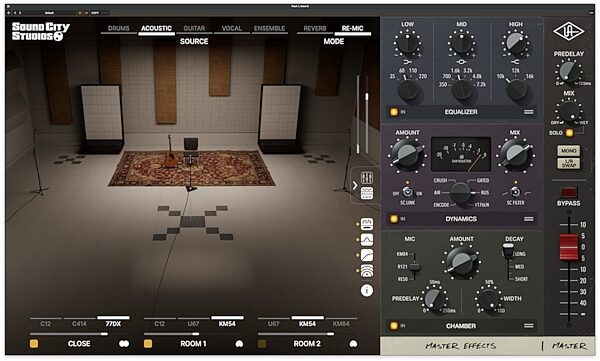Change the Close mic polar pattern icon
This screenshot has width=600, height=361.
pos(124,343)
